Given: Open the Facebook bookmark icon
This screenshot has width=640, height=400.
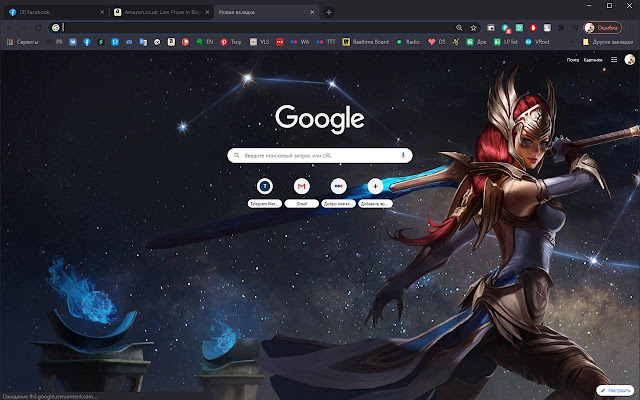Looking at the screenshot, I should [x=87, y=42].
